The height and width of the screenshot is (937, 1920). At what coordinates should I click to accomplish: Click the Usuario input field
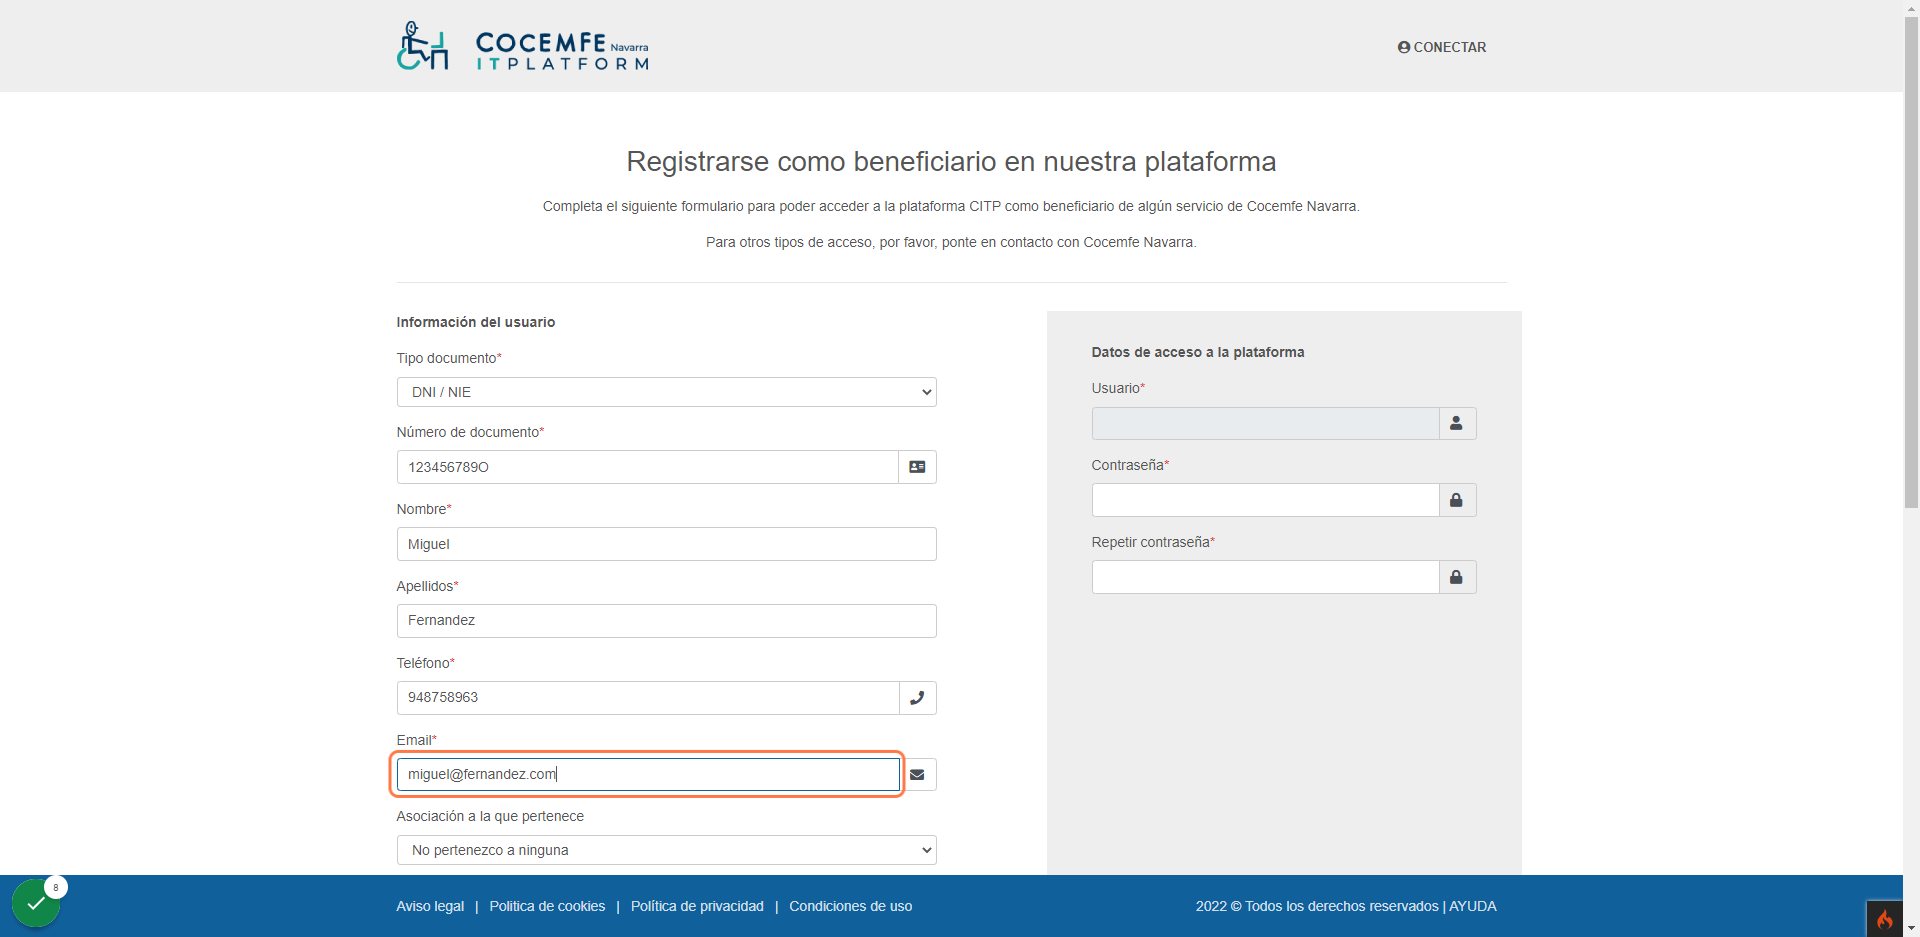pyautogui.click(x=1265, y=424)
